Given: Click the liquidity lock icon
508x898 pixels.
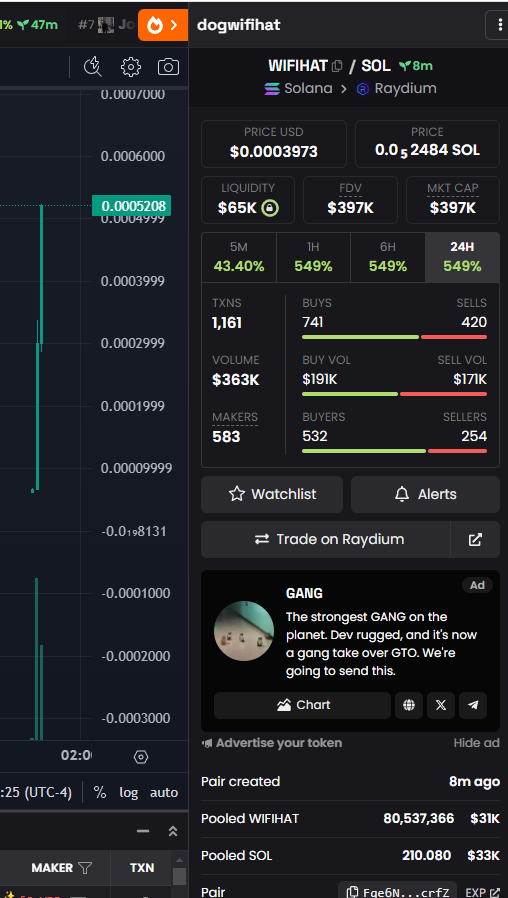Looking at the screenshot, I should pos(270,208).
